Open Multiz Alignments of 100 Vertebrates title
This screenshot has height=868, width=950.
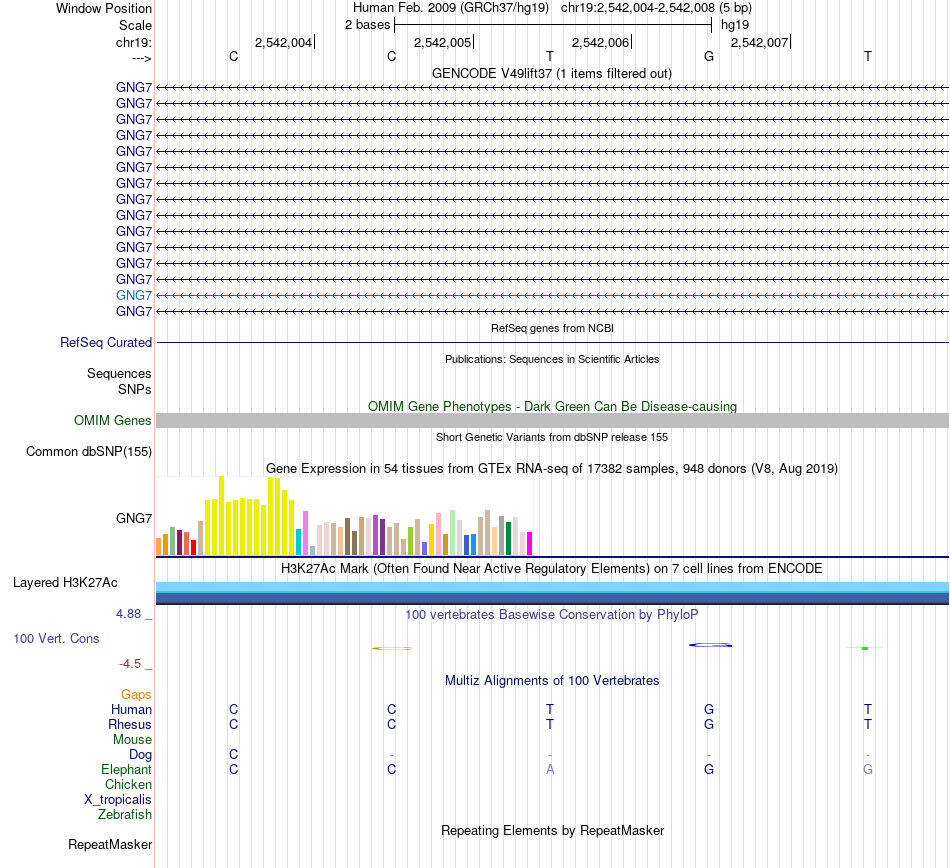(x=552, y=681)
